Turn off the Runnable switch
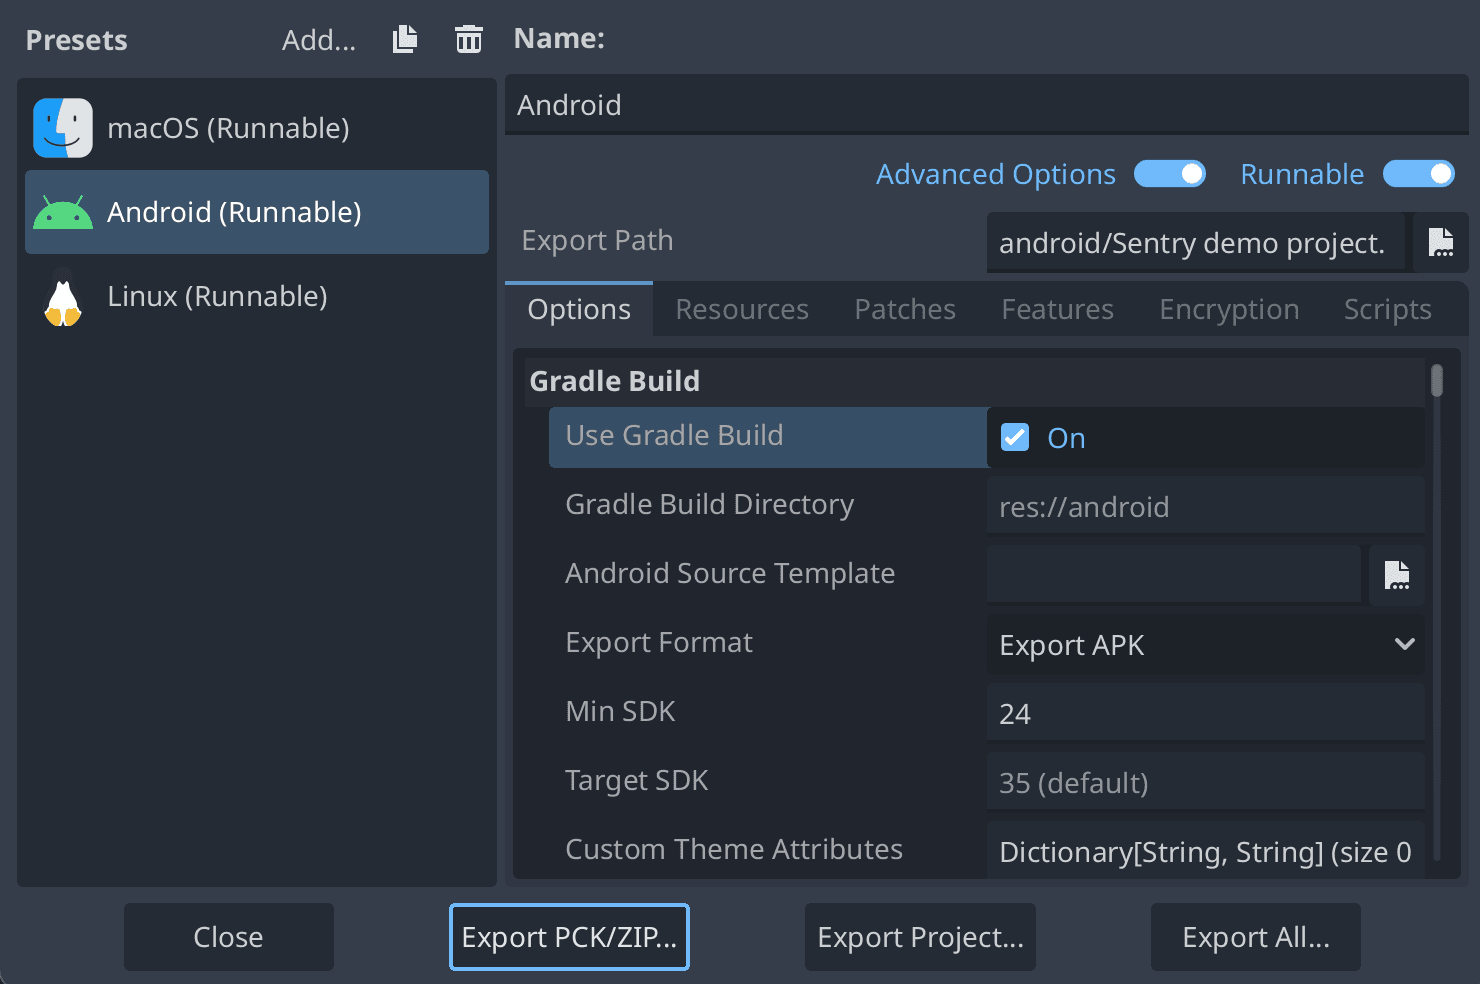This screenshot has width=1480, height=984. pyautogui.click(x=1419, y=174)
